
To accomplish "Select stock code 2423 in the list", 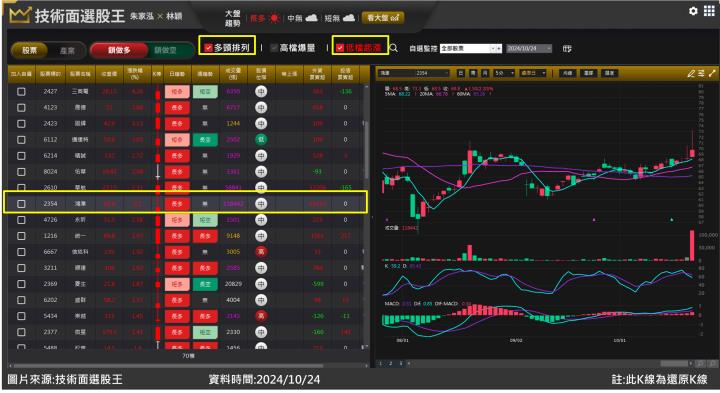I will 51,124.
